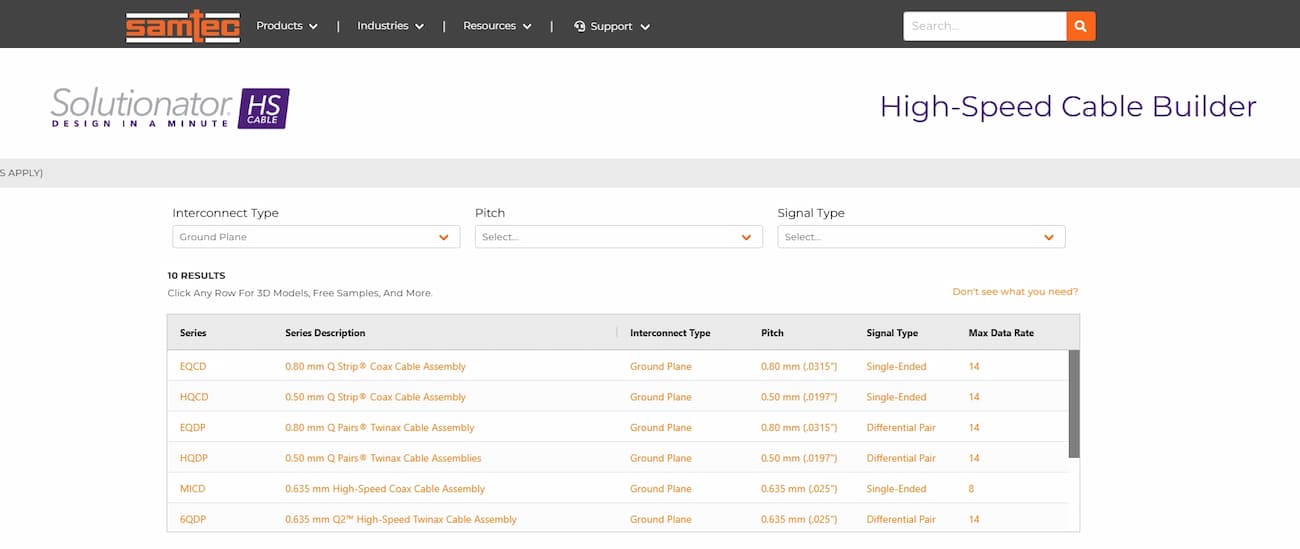Expand the Pitch dropdown
The image size is (1300, 549).
tap(618, 237)
